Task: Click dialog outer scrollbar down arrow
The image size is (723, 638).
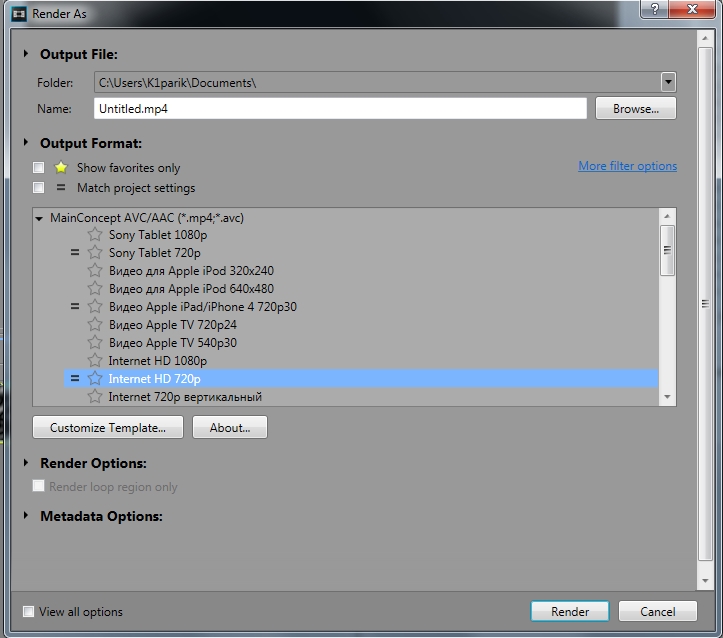Action: [x=705, y=581]
